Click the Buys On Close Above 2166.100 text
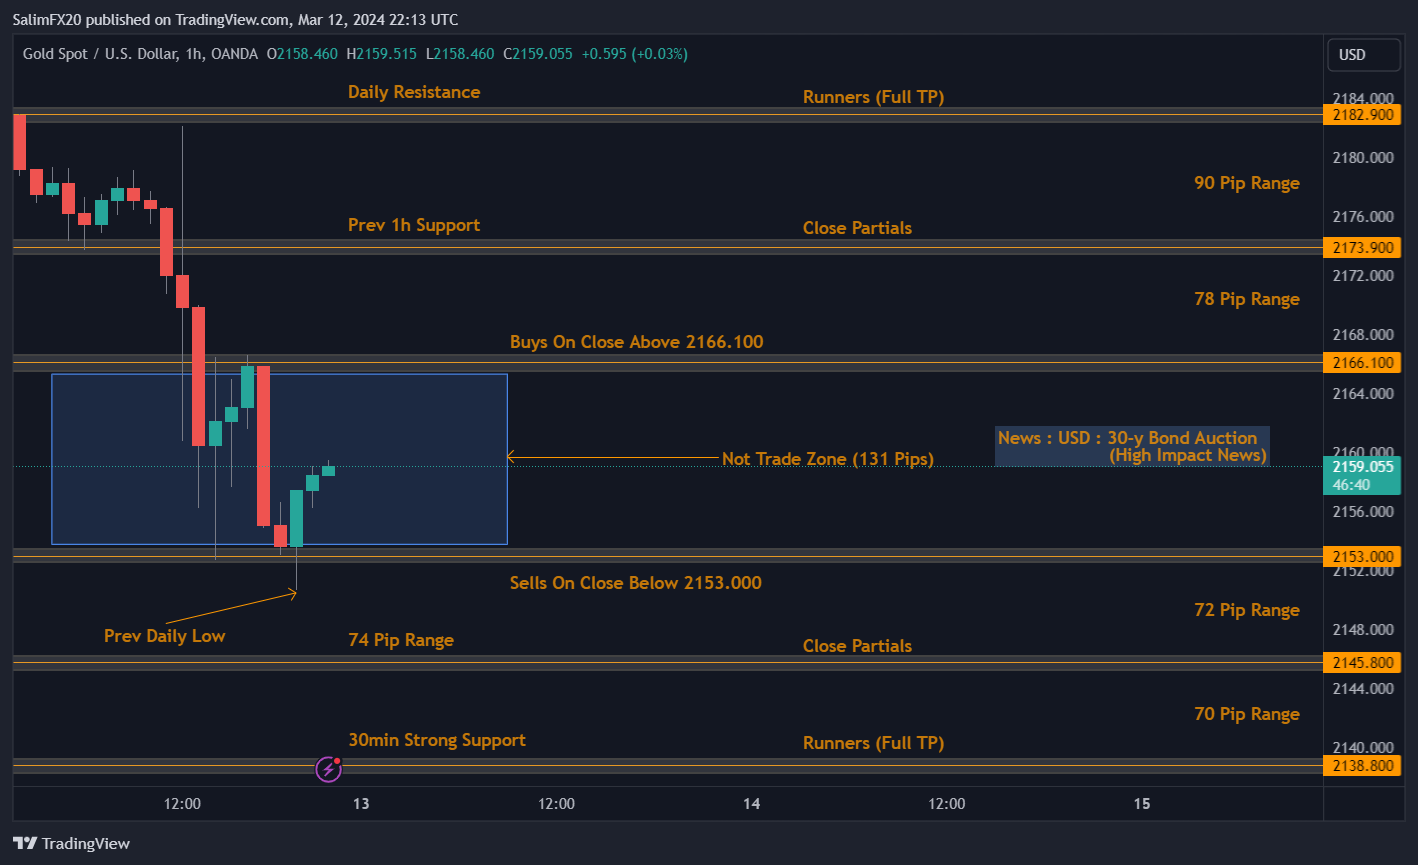Screen dimensions: 1418x865 636,342
